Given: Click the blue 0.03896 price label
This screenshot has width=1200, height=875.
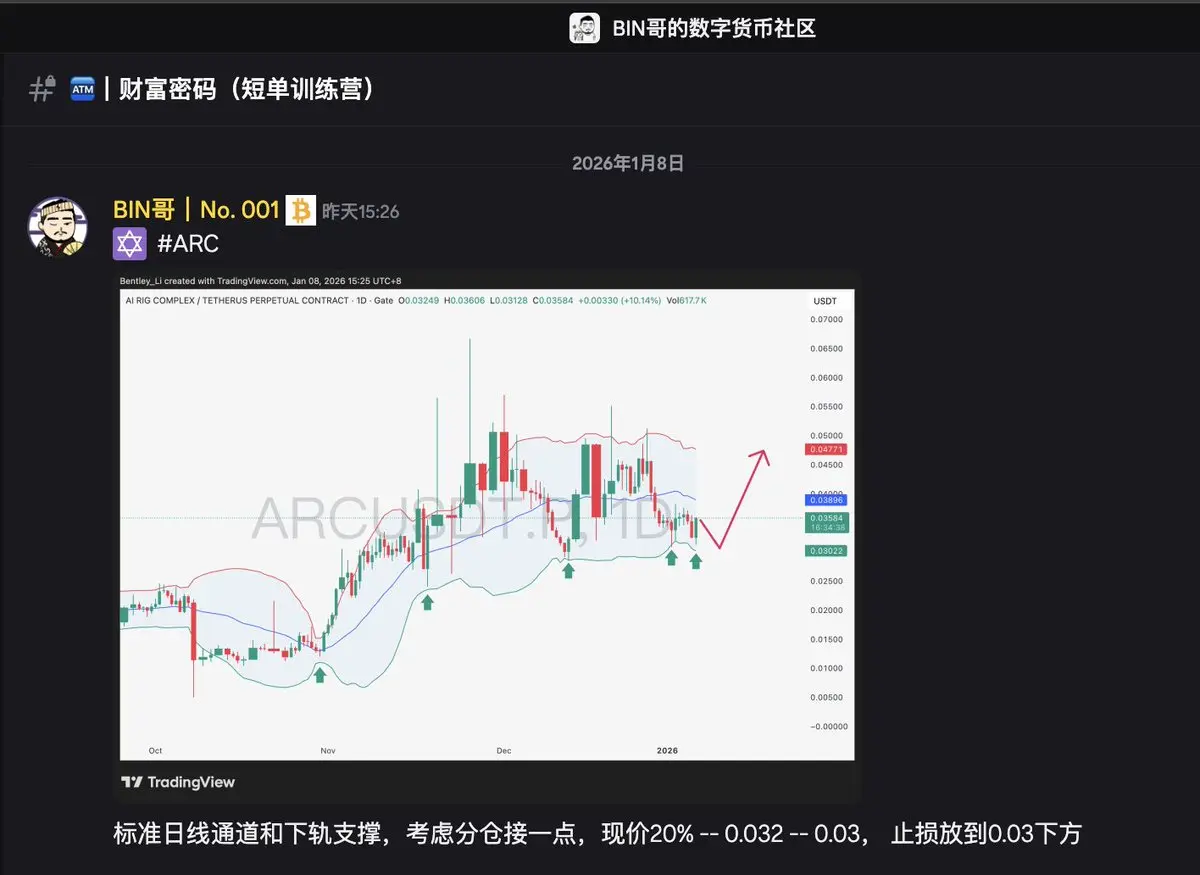Looking at the screenshot, I should [x=825, y=499].
